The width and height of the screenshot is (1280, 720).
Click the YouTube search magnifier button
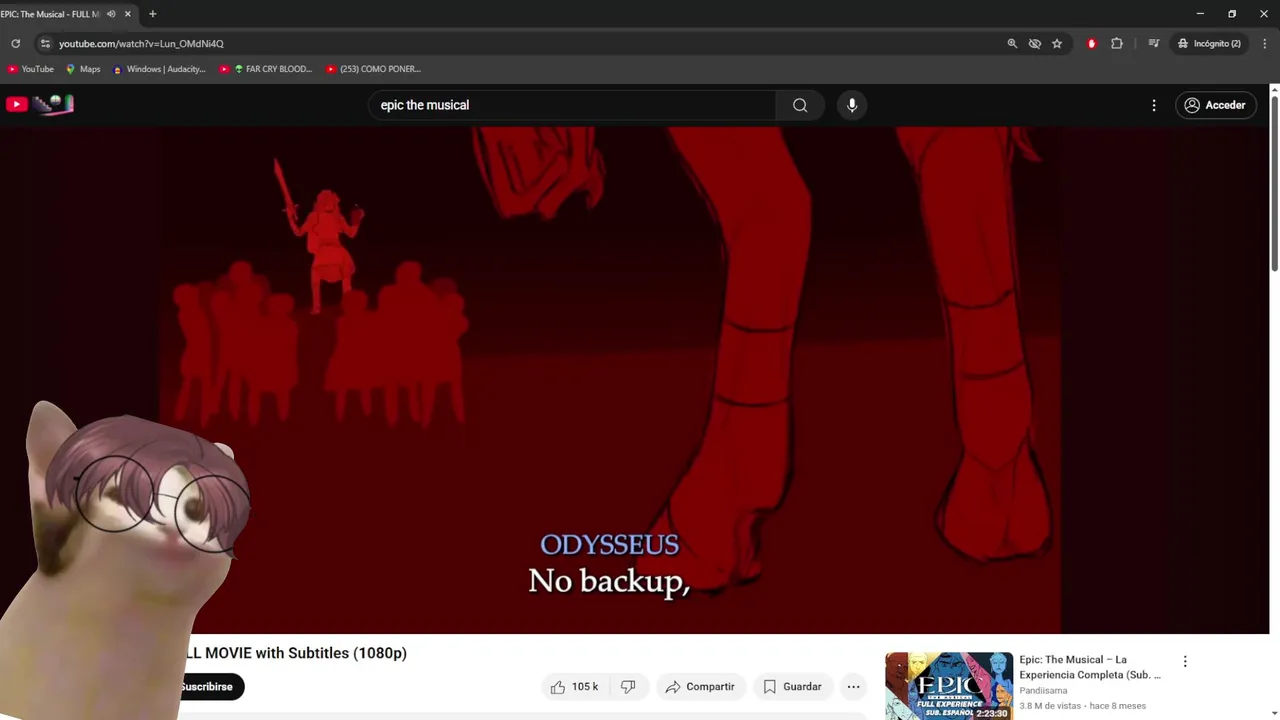click(x=800, y=105)
